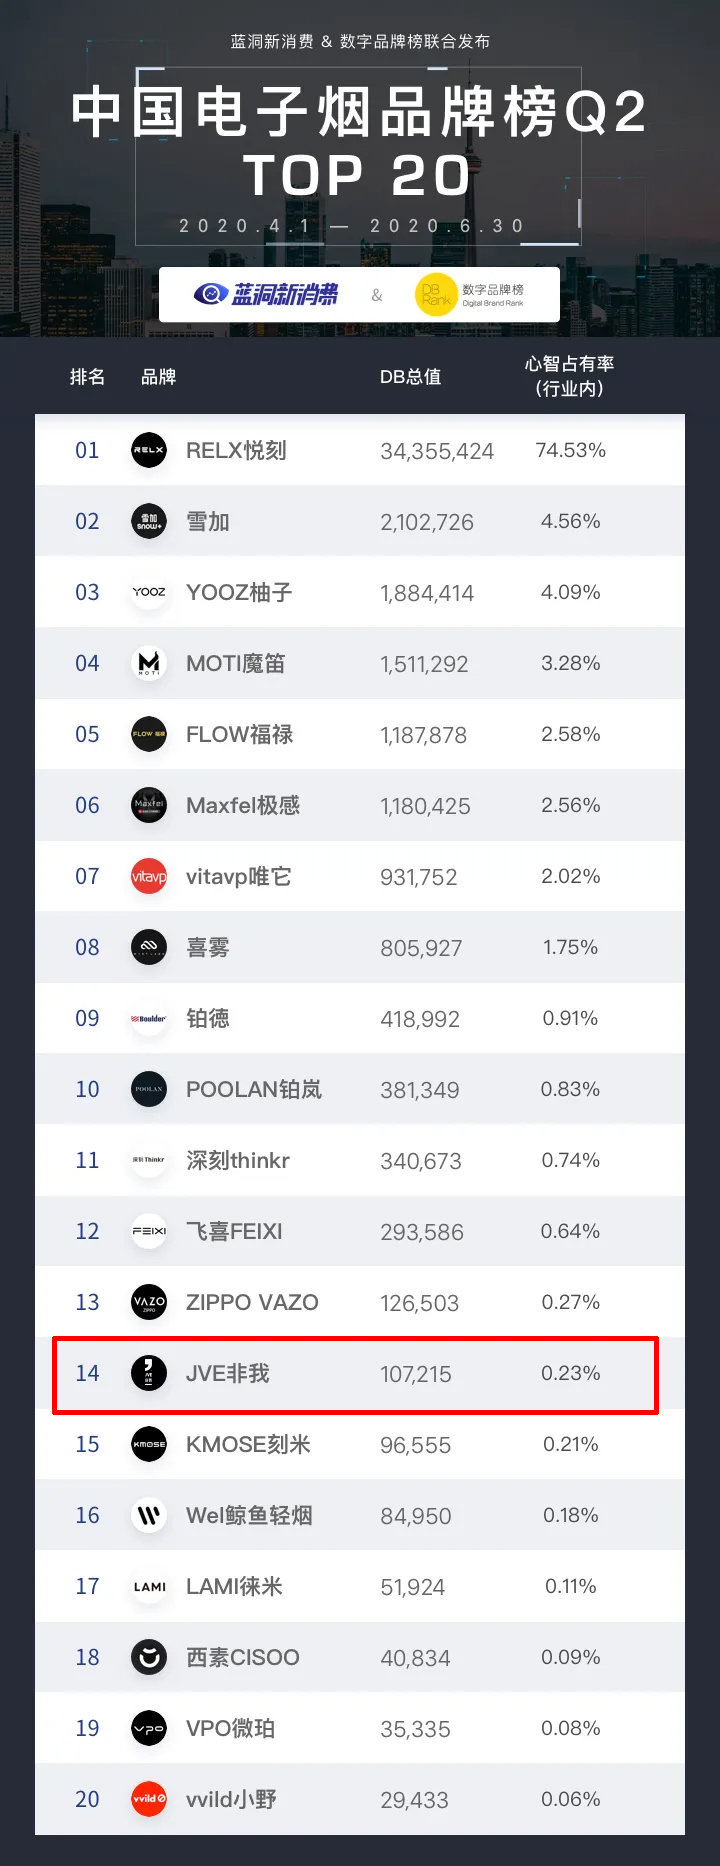The image size is (720, 1866).
Task: Click RELX's 34,355,424 DB value
Action: pos(437,451)
